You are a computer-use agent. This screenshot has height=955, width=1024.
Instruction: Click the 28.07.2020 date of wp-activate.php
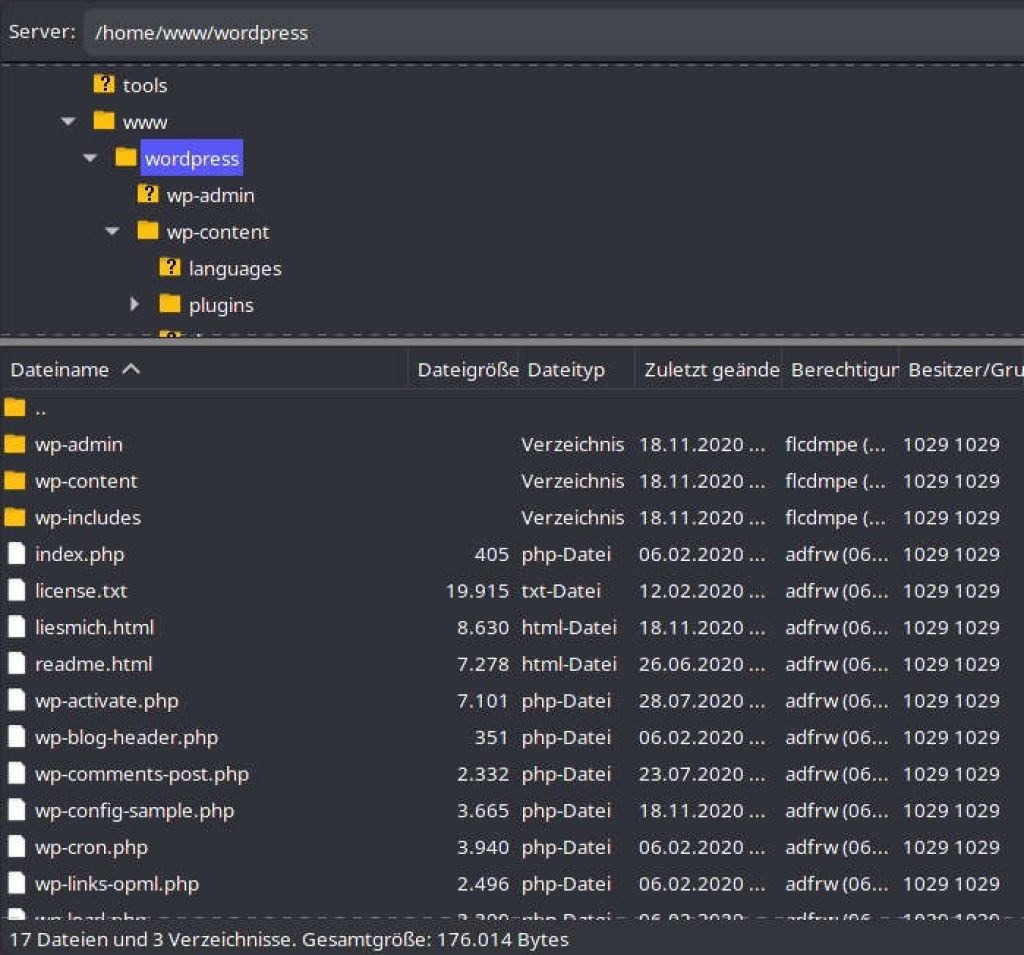(702, 701)
